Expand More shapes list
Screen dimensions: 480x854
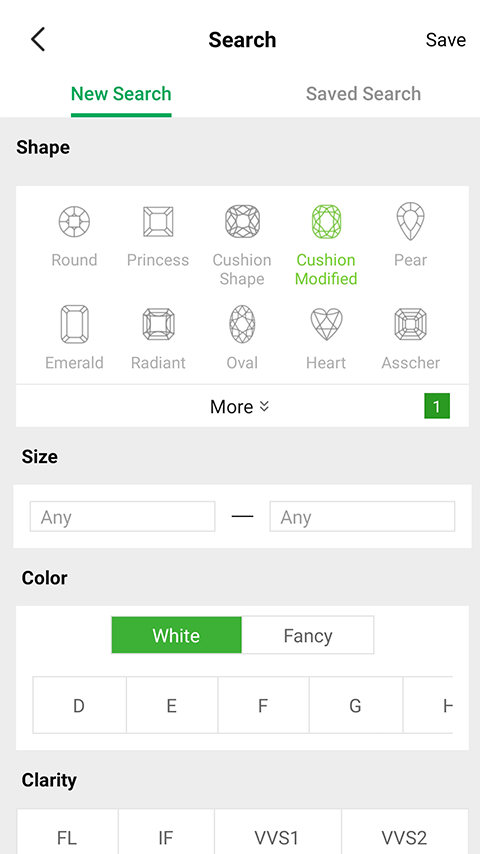(240, 406)
